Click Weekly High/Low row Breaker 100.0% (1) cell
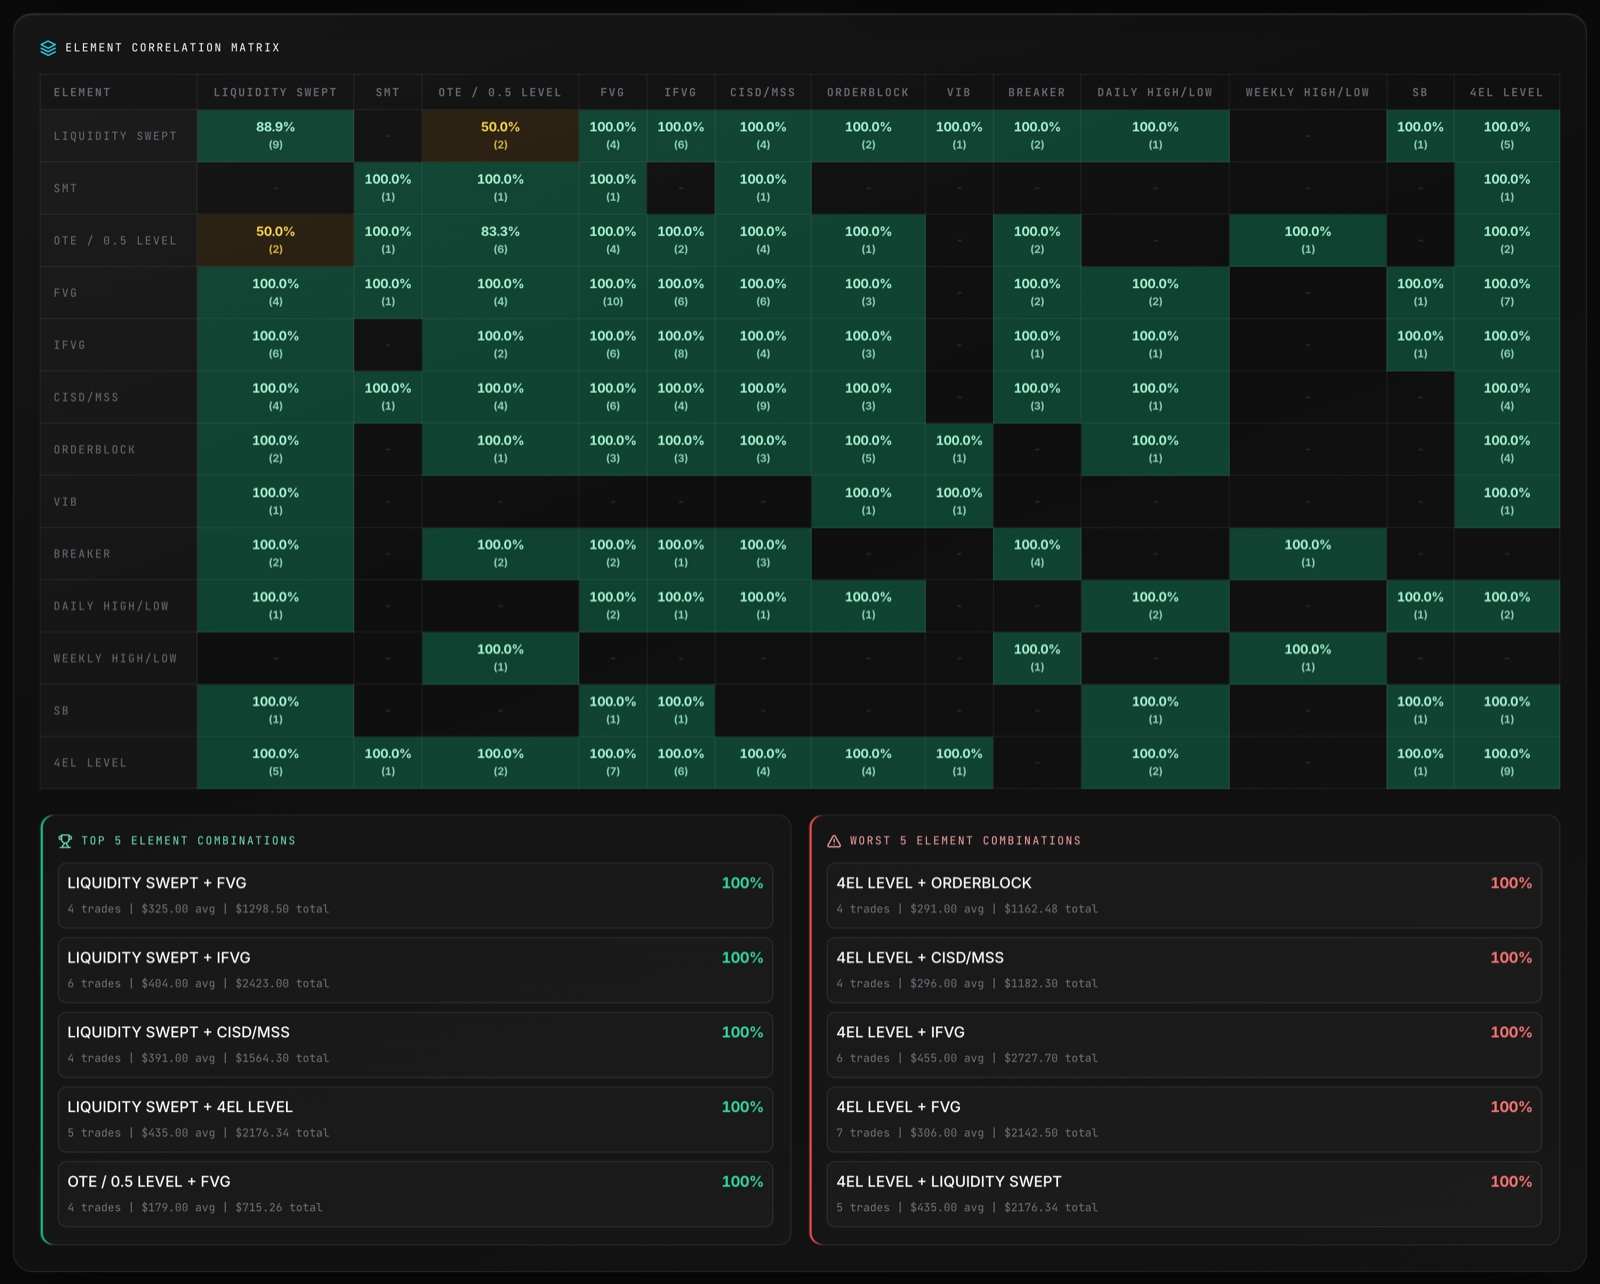1600x1284 pixels. pyautogui.click(x=1037, y=658)
